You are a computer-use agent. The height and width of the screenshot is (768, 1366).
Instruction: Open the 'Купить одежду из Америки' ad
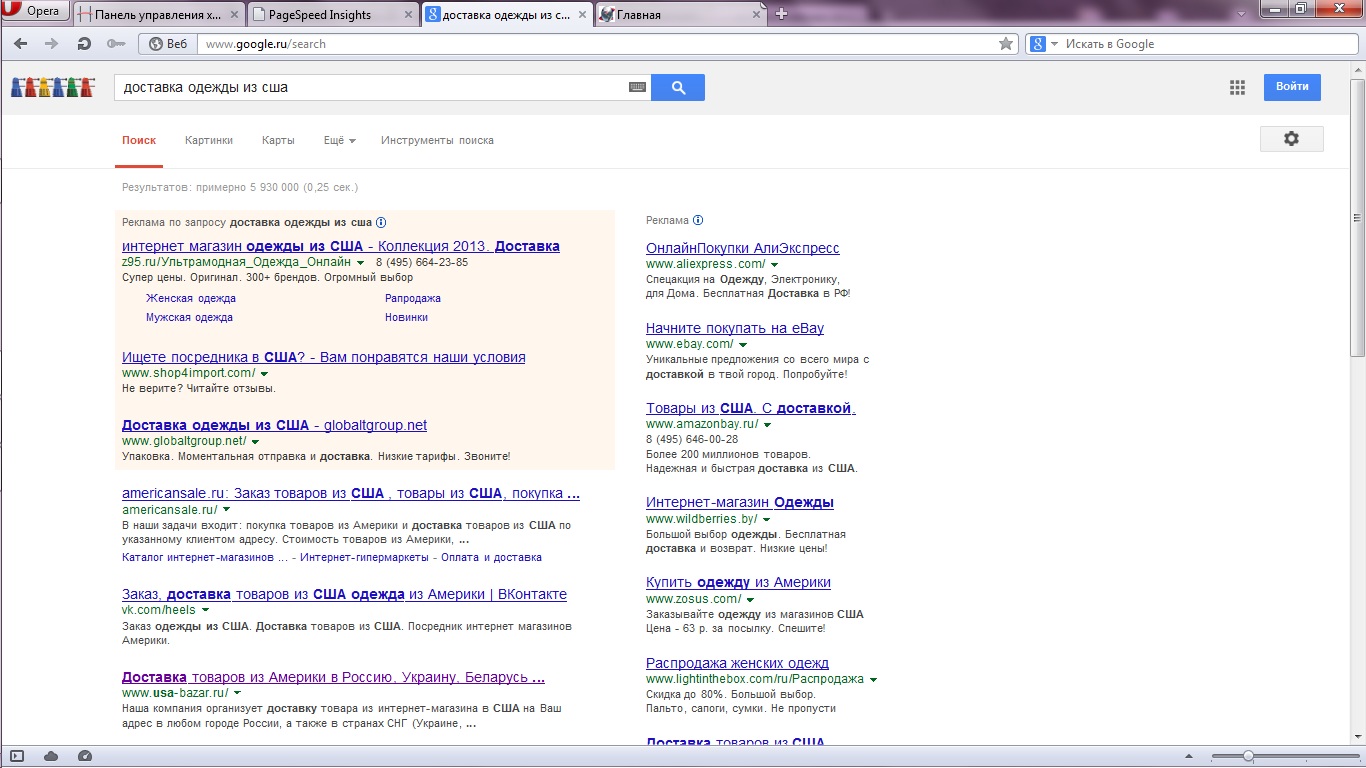[x=738, y=582]
